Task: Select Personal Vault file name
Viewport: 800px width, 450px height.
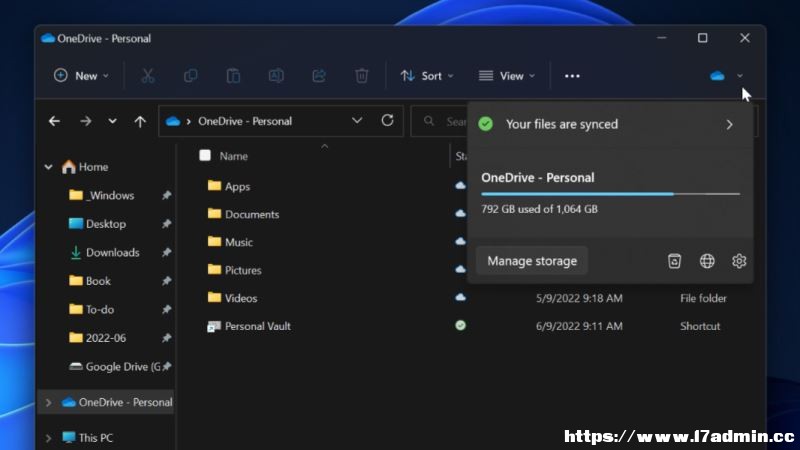Action: tap(258, 327)
